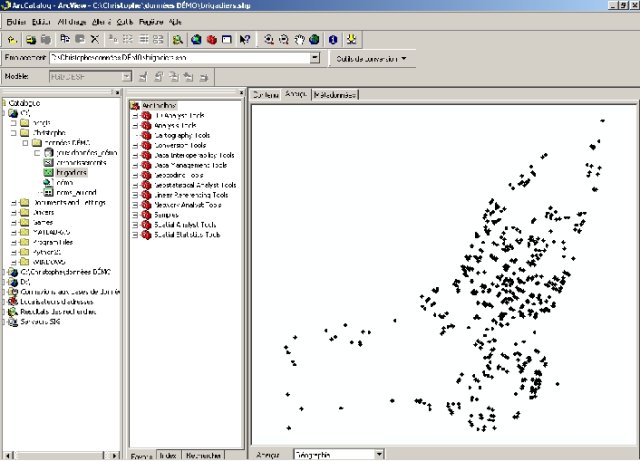Viewport: 640px width, 461px height.
Task: Select the brigadiers shapefile in the catalog tree
Action: coord(71,172)
